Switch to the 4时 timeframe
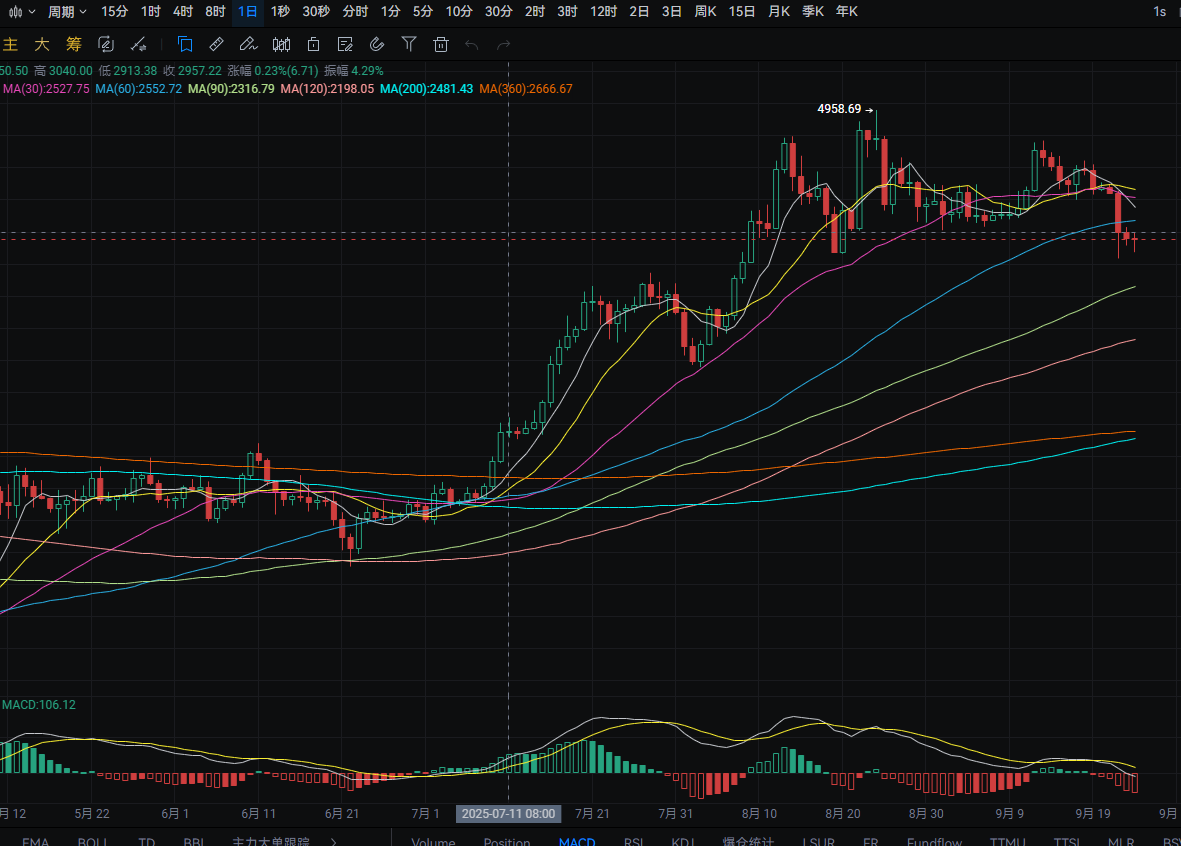Viewport: 1181px width, 846px height. pyautogui.click(x=182, y=11)
